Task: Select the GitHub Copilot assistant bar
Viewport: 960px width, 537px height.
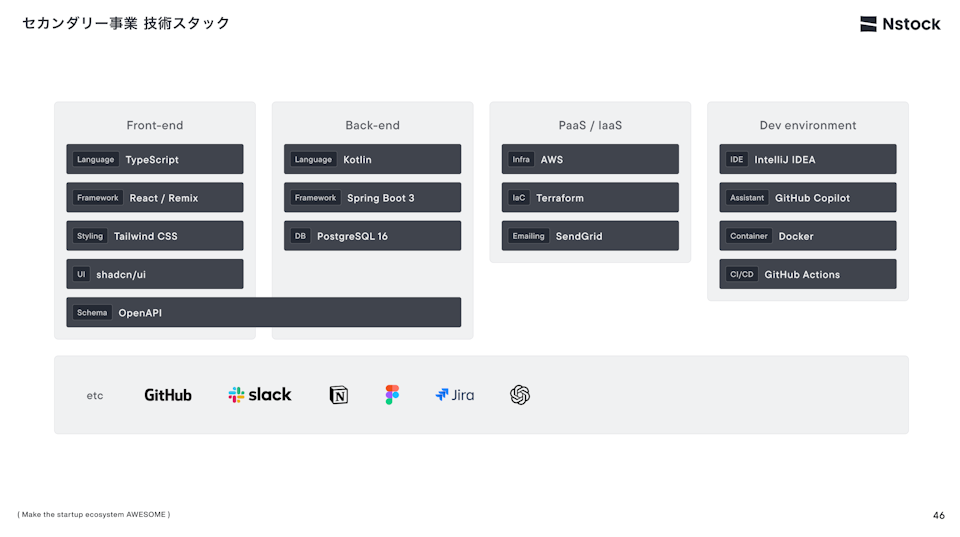Action: (x=808, y=198)
